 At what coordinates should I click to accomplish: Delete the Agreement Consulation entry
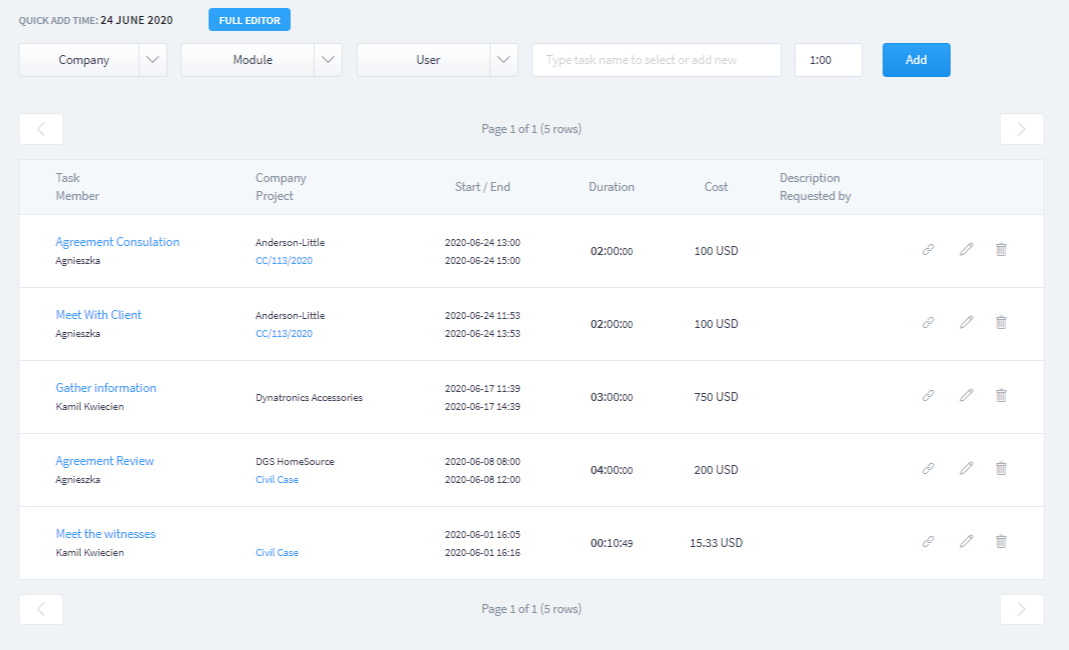pyautogui.click(x=1001, y=249)
